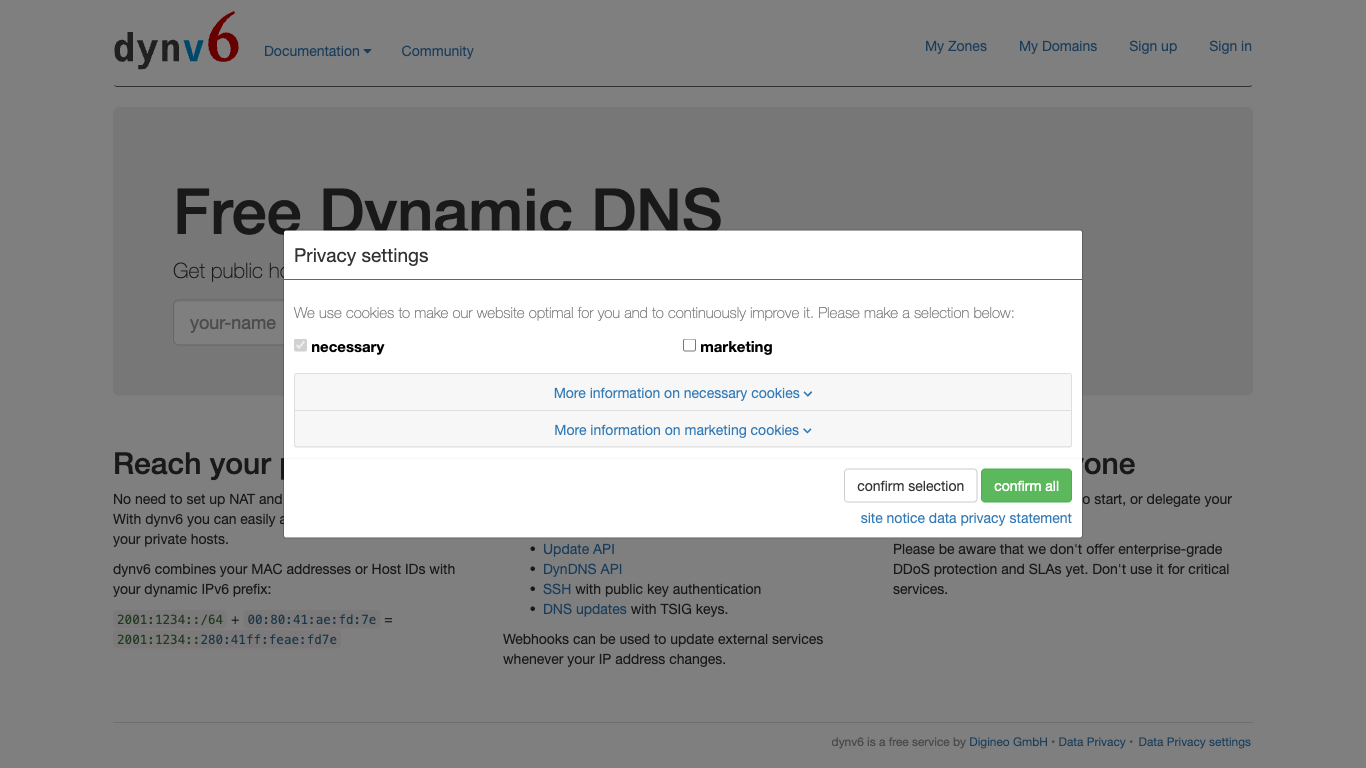
Task: Expand More information on marketing cookies
Action: pos(683,430)
